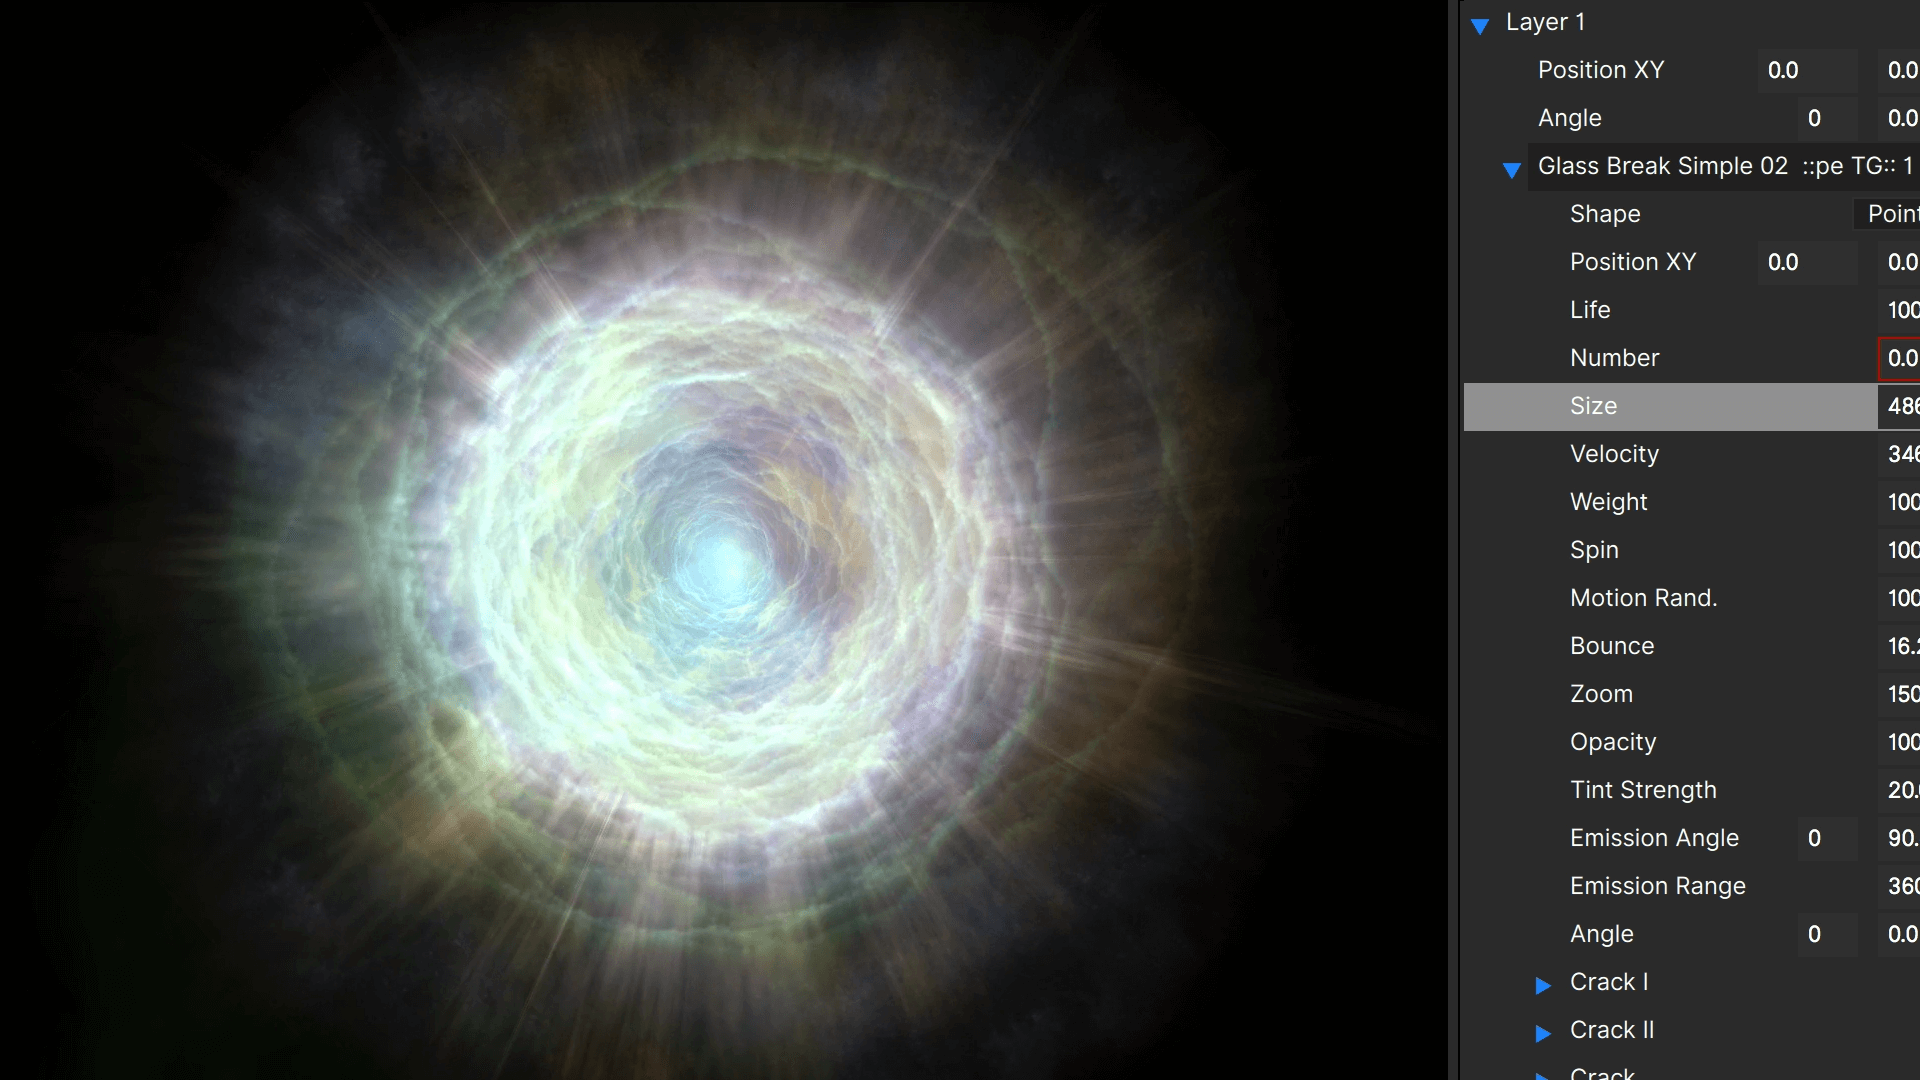Select the Crack I tree item label
1920x1080 pixels.
[1609, 982]
